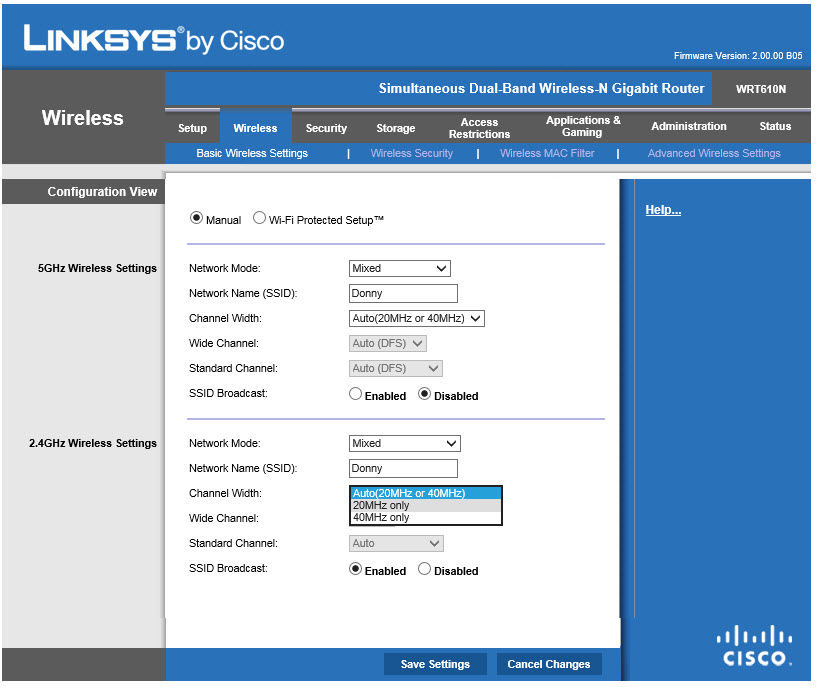The width and height of the screenshot is (820, 693).
Task: Open the Wireless Security subtab
Action: (412, 153)
